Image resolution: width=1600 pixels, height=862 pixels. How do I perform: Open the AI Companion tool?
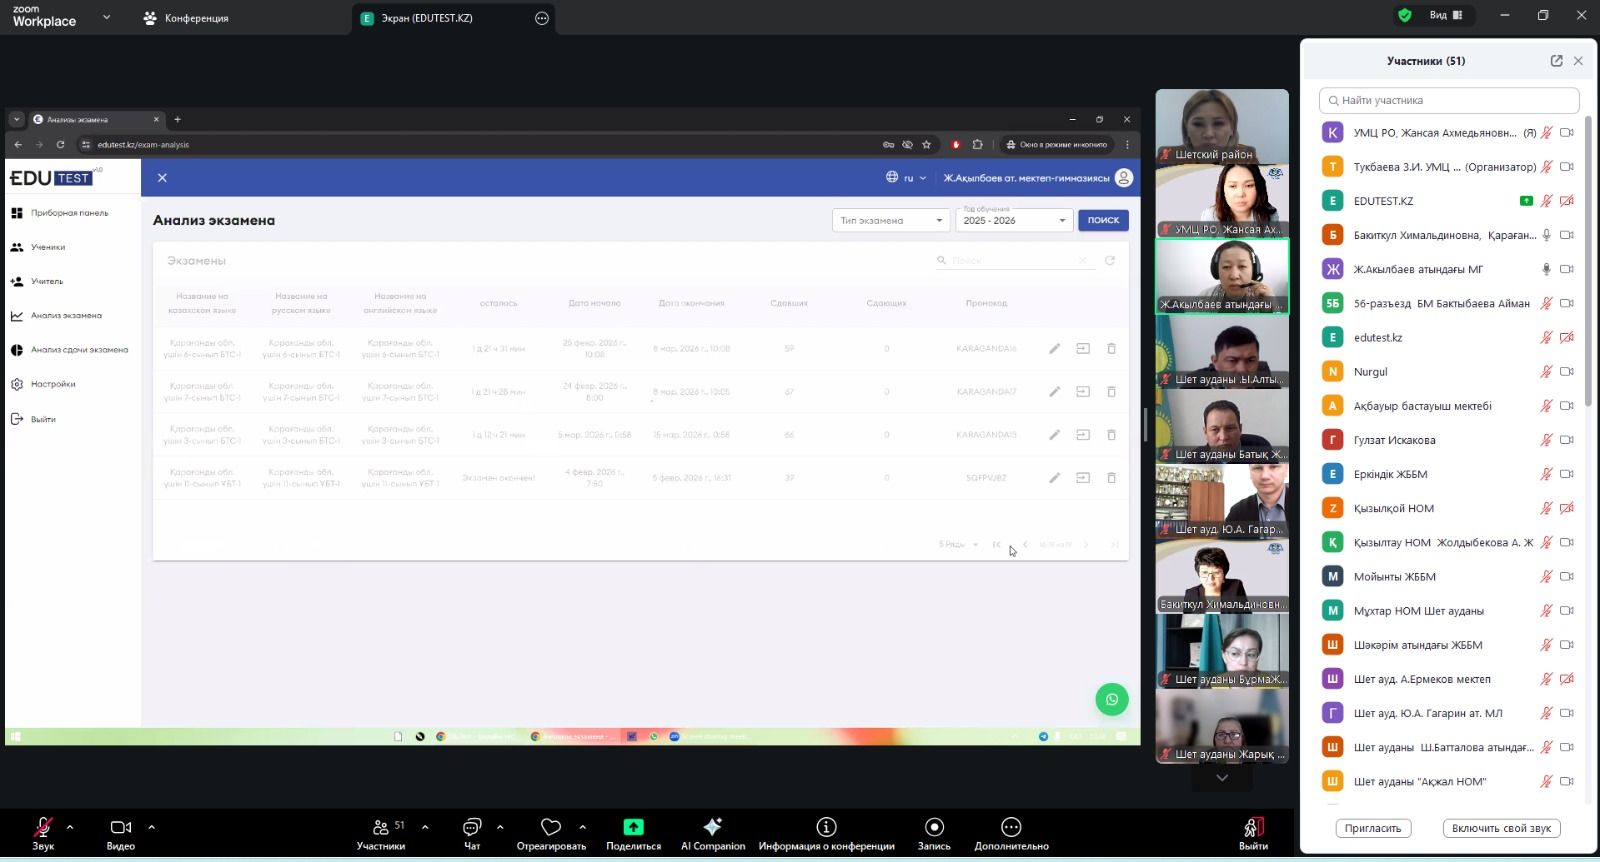(x=712, y=828)
